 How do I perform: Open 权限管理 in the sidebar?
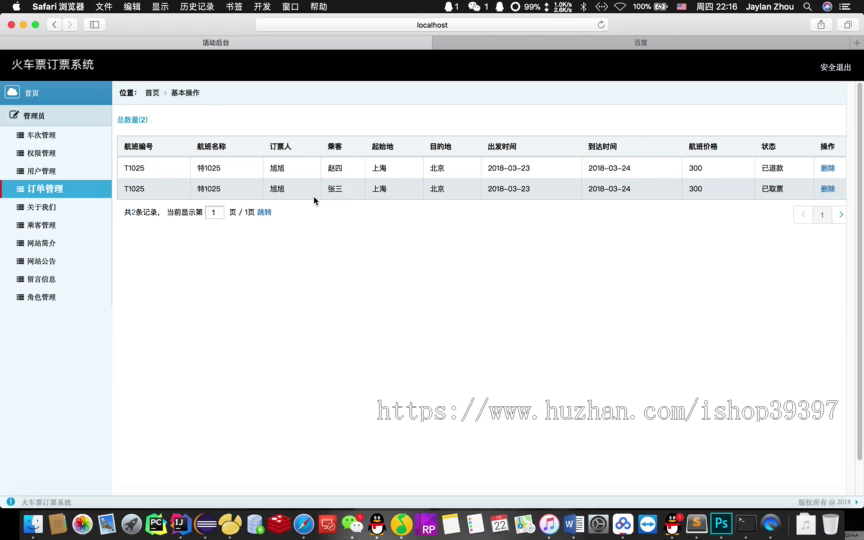[41, 153]
